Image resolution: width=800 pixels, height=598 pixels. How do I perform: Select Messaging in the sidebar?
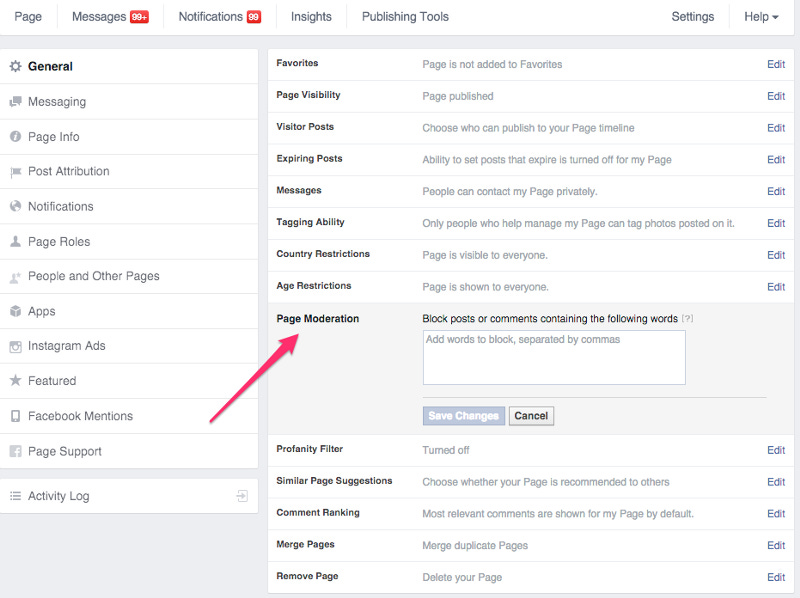129,102
